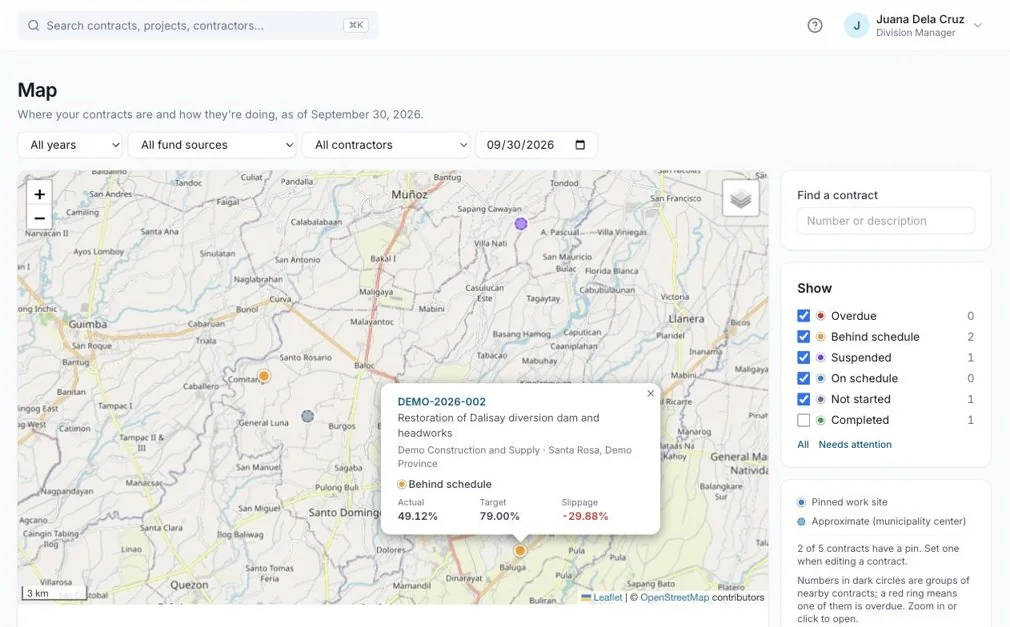Click the 3 km map scale bar
The width and height of the screenshot is (1010, 627).
point(55,593)
